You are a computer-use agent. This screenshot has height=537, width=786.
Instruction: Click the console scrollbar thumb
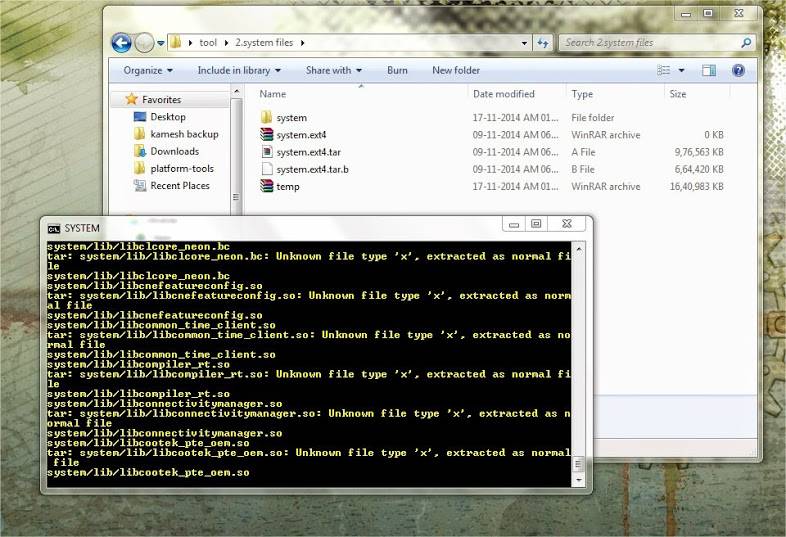tap(578, 464)
